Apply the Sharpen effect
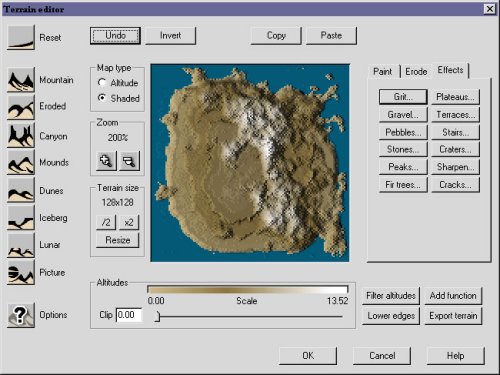The height and width of the screenshot is (375, 500). click(455, 167)
